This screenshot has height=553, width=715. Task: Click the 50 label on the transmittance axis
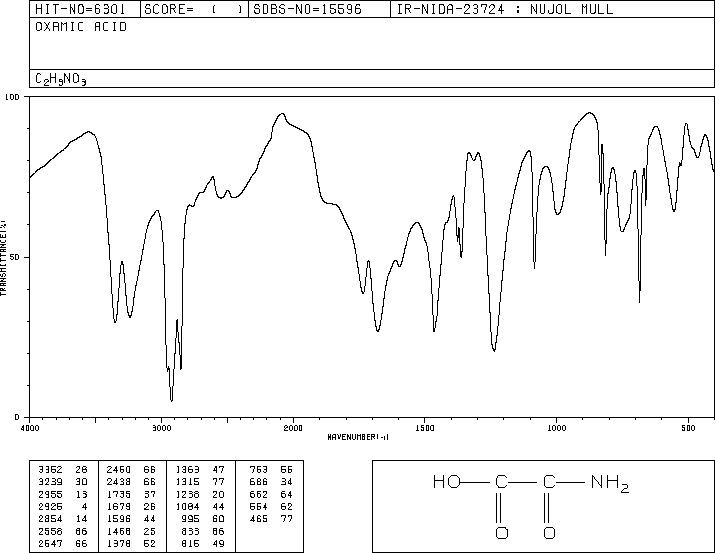click(x=15, y=257)
